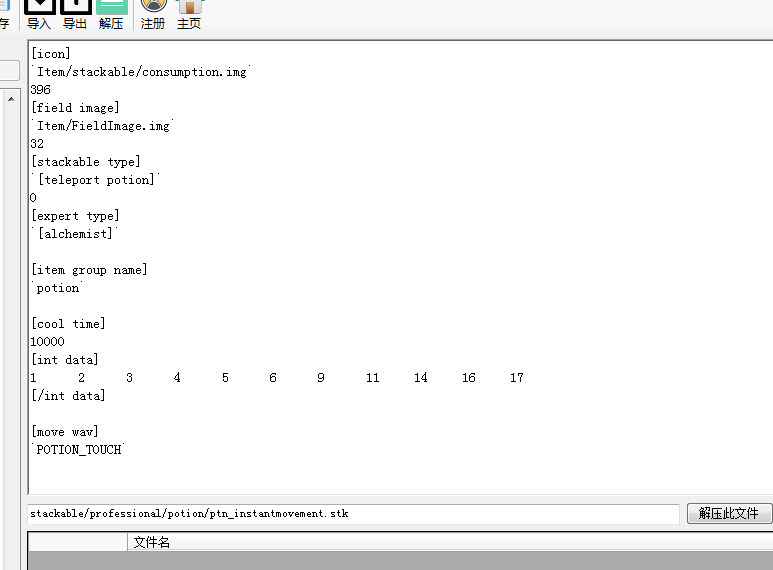773x570 pixels.
Task: Click the scroll up arrow in the left panel
Action: tap(11, 99)
